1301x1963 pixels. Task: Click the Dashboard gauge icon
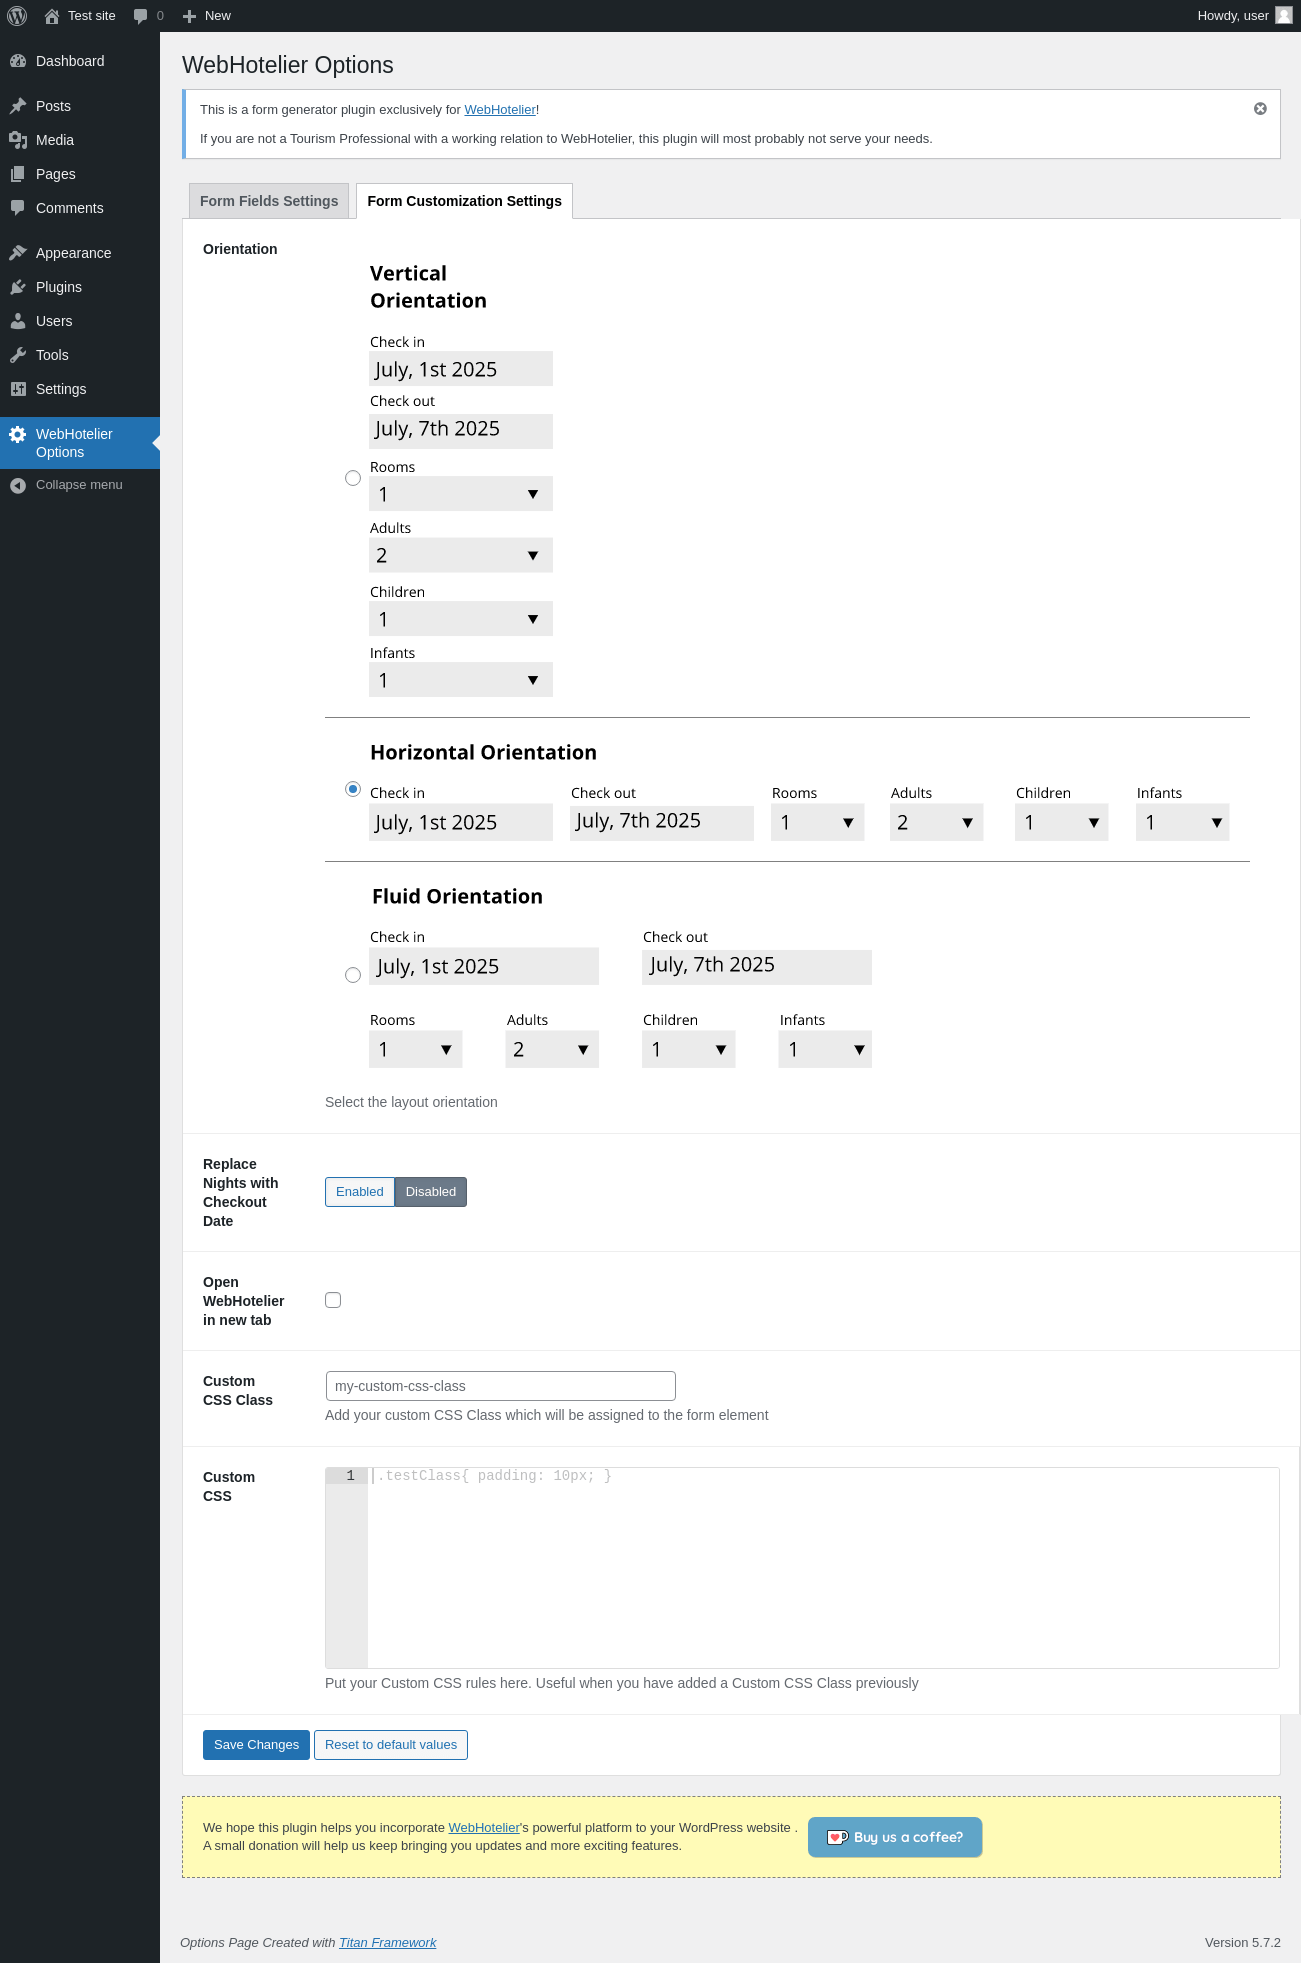(x=18, y=61)
